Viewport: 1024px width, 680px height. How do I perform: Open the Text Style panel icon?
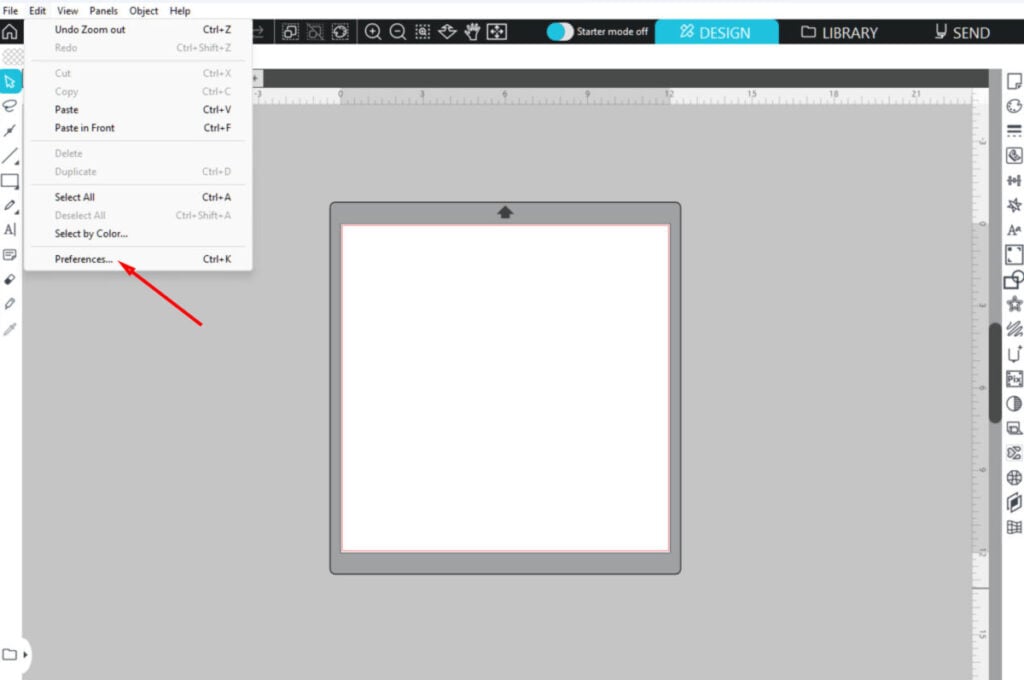(x=1014, y=230)
